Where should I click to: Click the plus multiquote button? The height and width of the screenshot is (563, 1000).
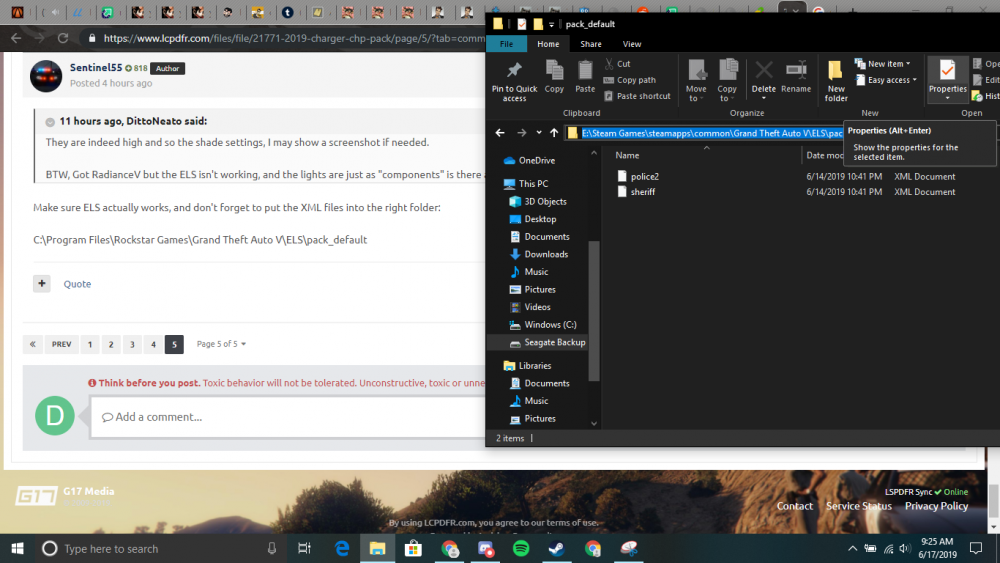41,283
